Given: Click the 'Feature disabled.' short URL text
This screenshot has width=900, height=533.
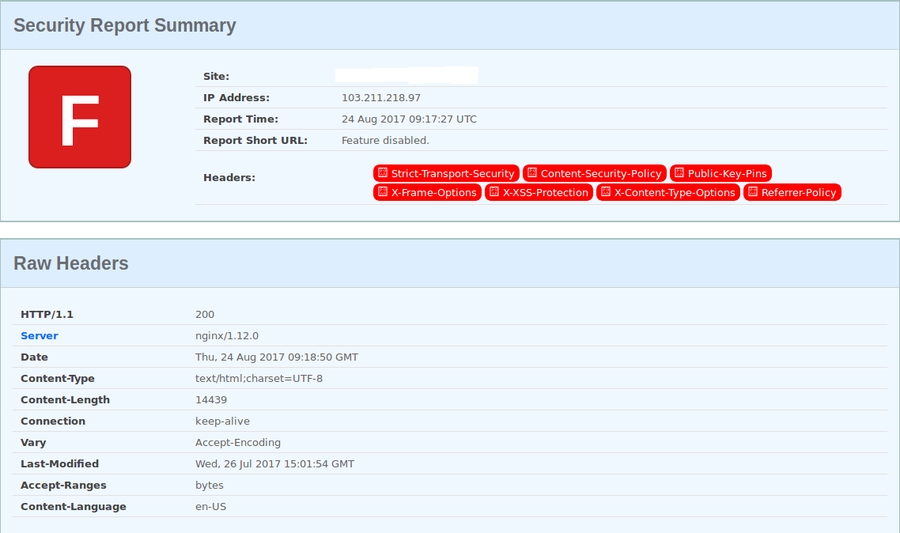Looking at the screenshot, I should (385, 141).
